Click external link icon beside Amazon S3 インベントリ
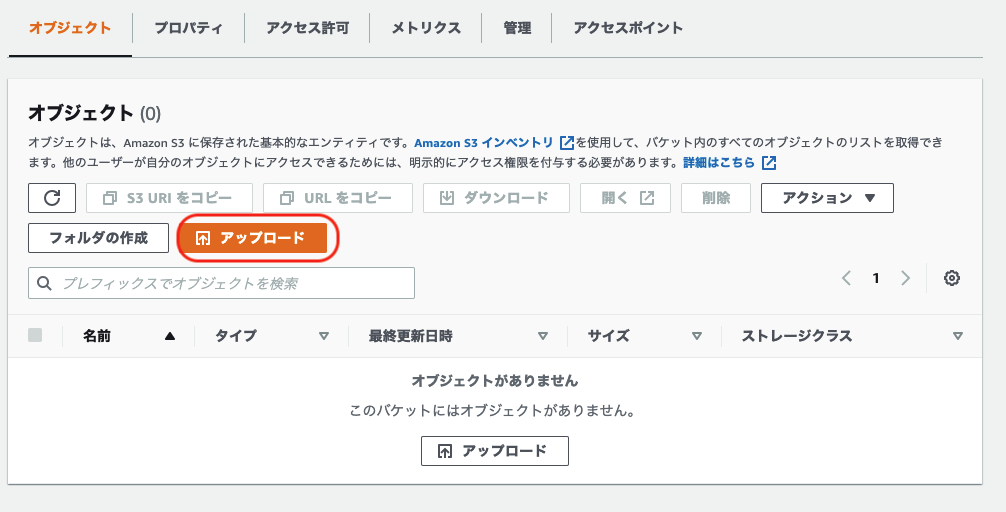The width and height of the screenshot is (1006, 512). coord(567,143)
